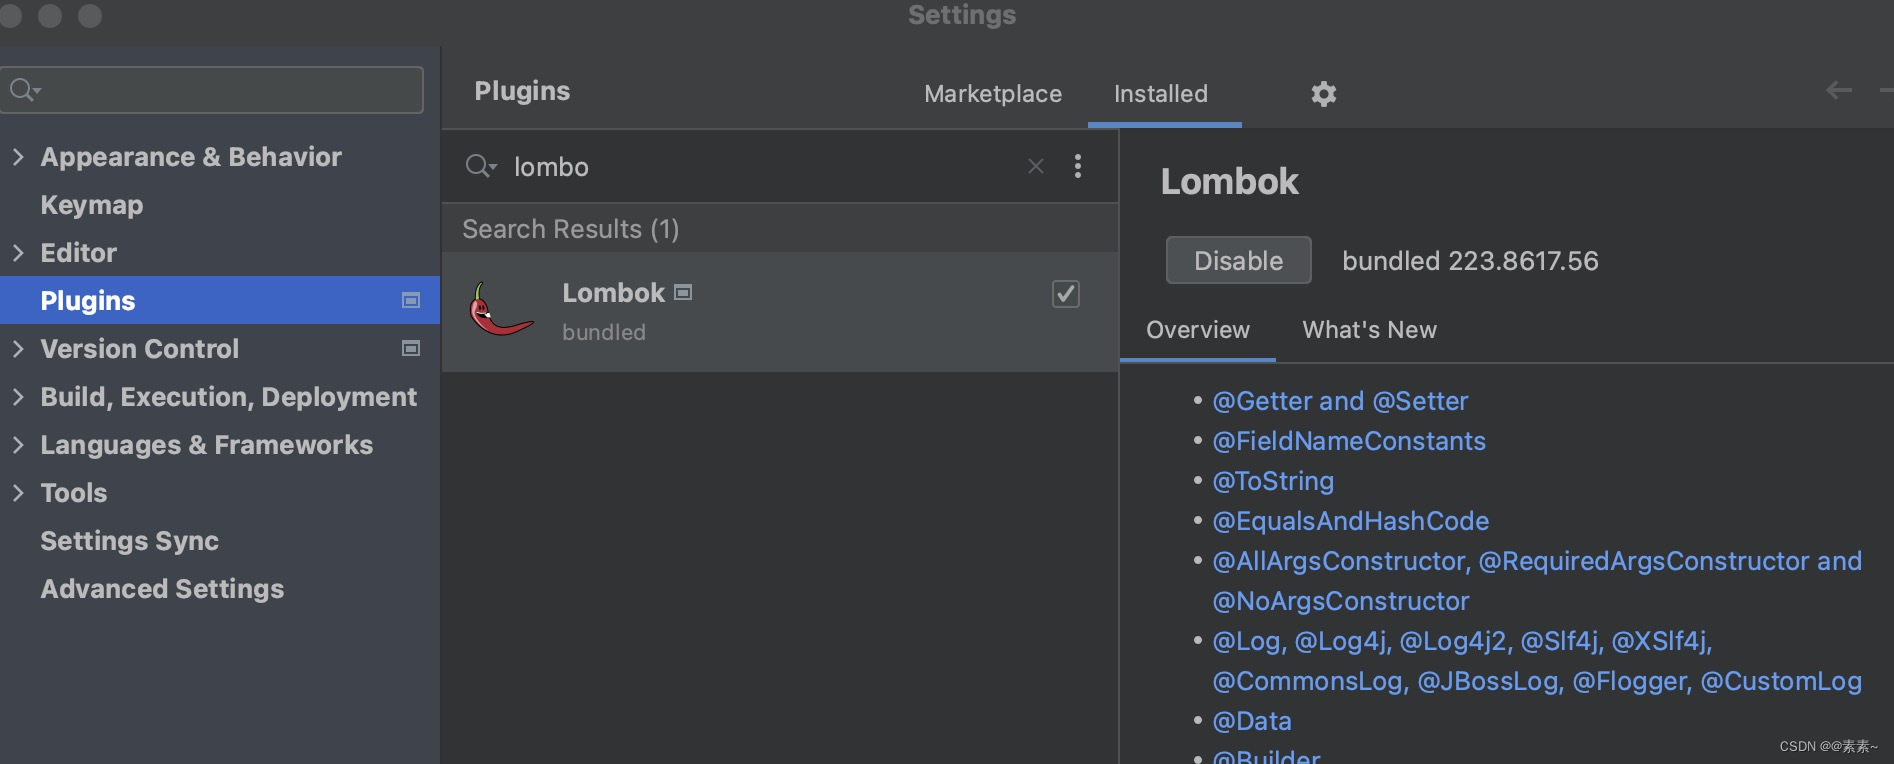Viewport: 1894px width, 764px height.
Task: Open the @EqualsAndHashCode link
Action: click(x=1350, y=521)
